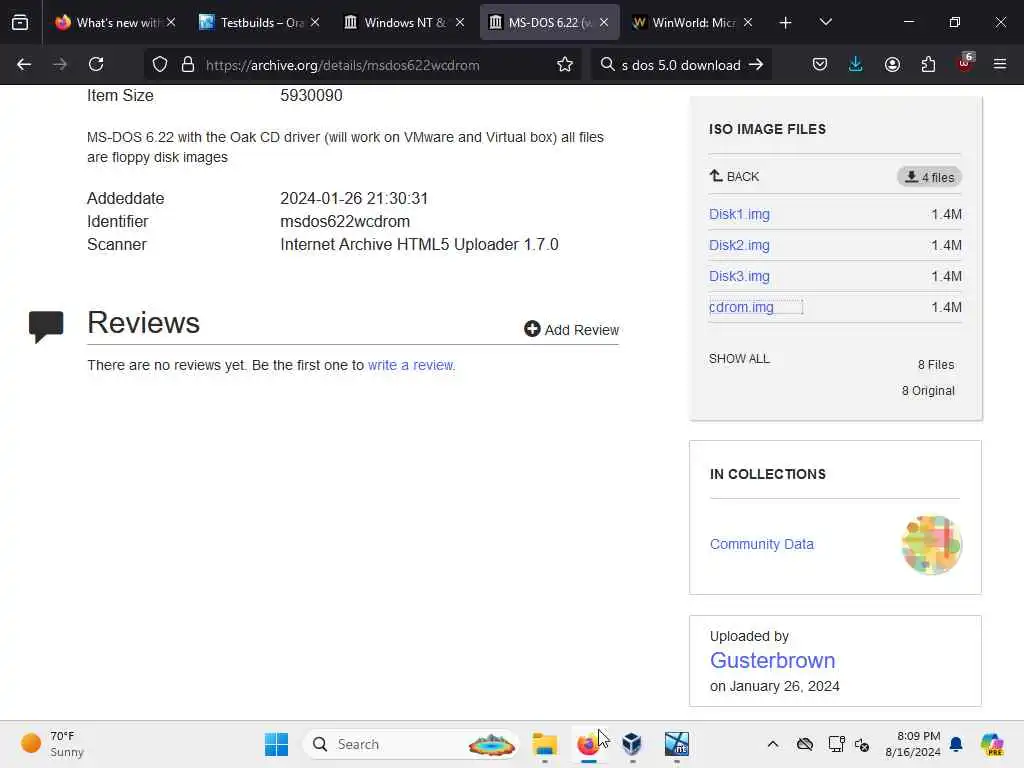
Task: Open 8 Files listing
Action: pos(936,364)
